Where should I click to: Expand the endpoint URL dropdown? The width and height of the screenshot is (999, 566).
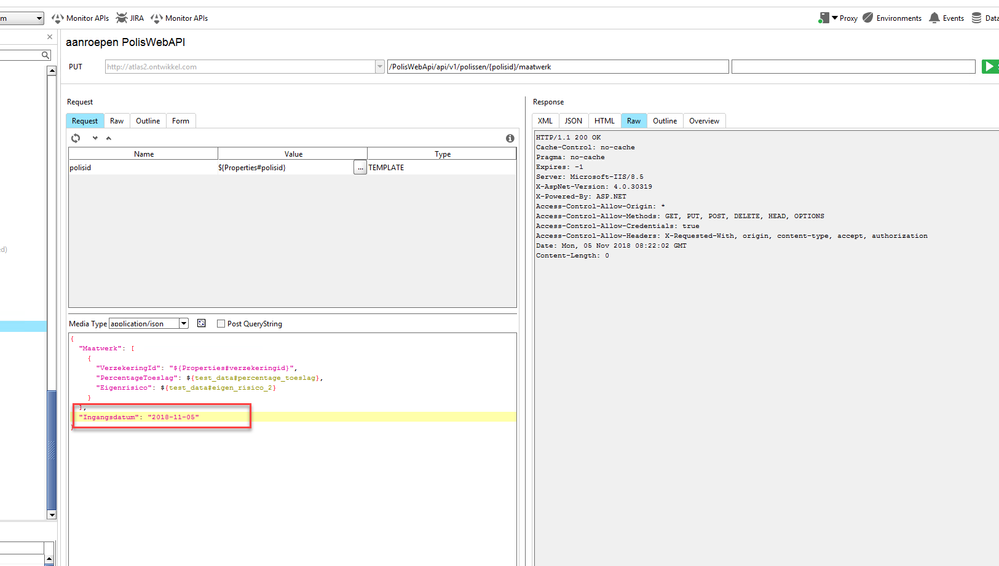click(380, 67)
